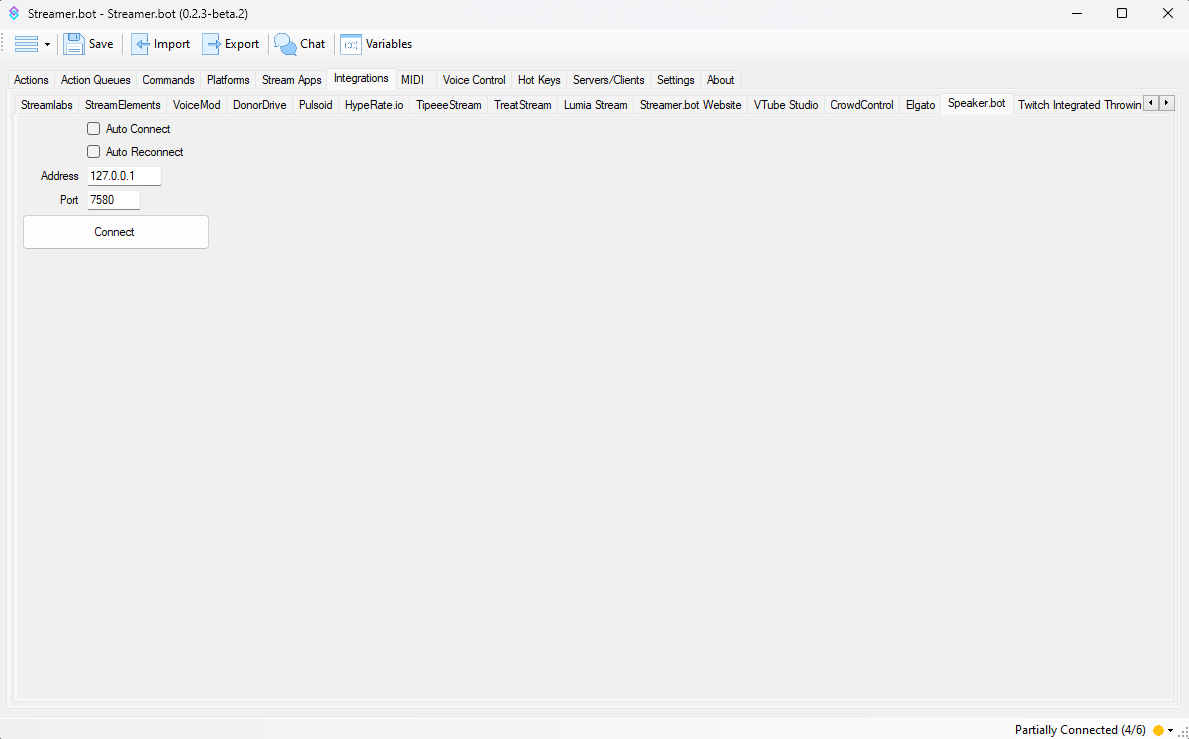
Task: Open Chat via speech bubble icon
Action: [x=286, y=44]
